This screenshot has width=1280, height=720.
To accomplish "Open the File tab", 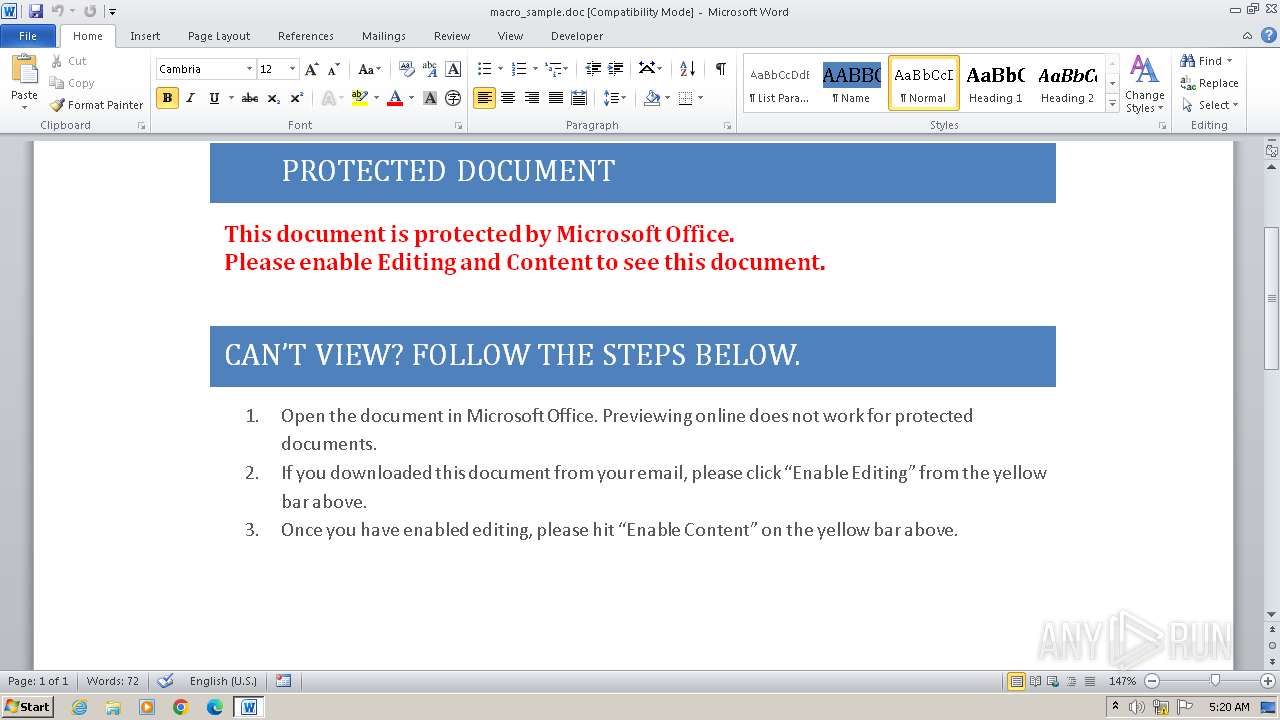I will click(28, 36).
